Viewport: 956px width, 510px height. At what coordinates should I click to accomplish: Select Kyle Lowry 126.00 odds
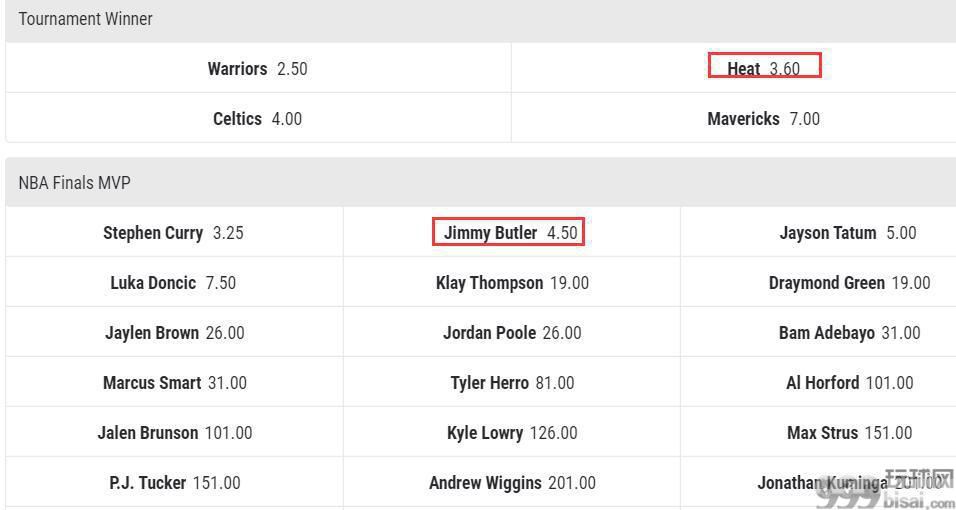512,433
